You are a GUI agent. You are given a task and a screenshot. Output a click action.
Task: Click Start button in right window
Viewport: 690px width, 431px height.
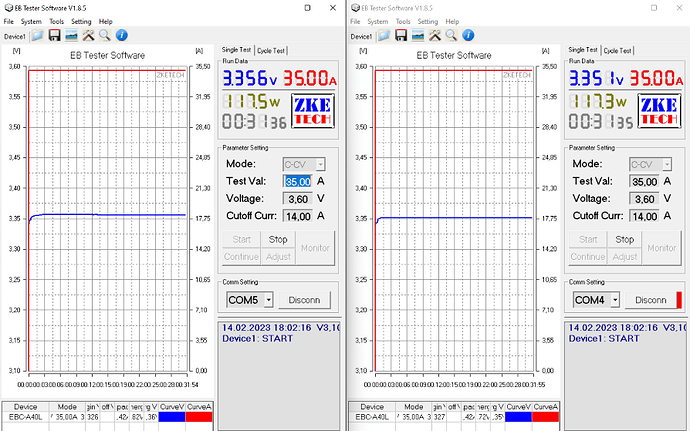coord(588,239)
